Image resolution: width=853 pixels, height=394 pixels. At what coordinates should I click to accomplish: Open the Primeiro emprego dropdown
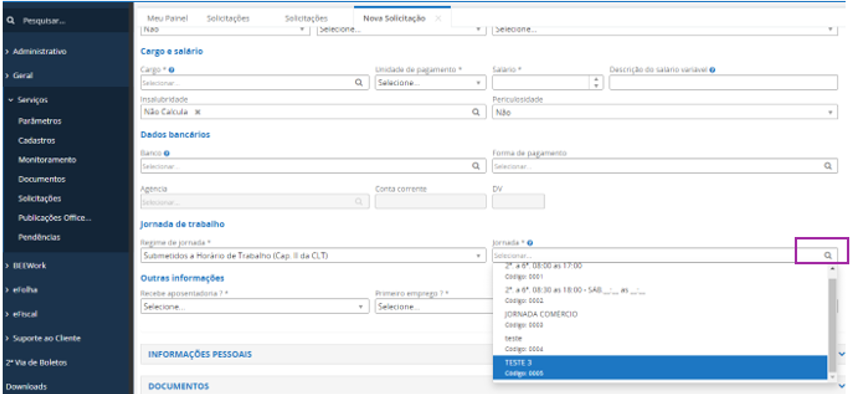click(434, 307)
